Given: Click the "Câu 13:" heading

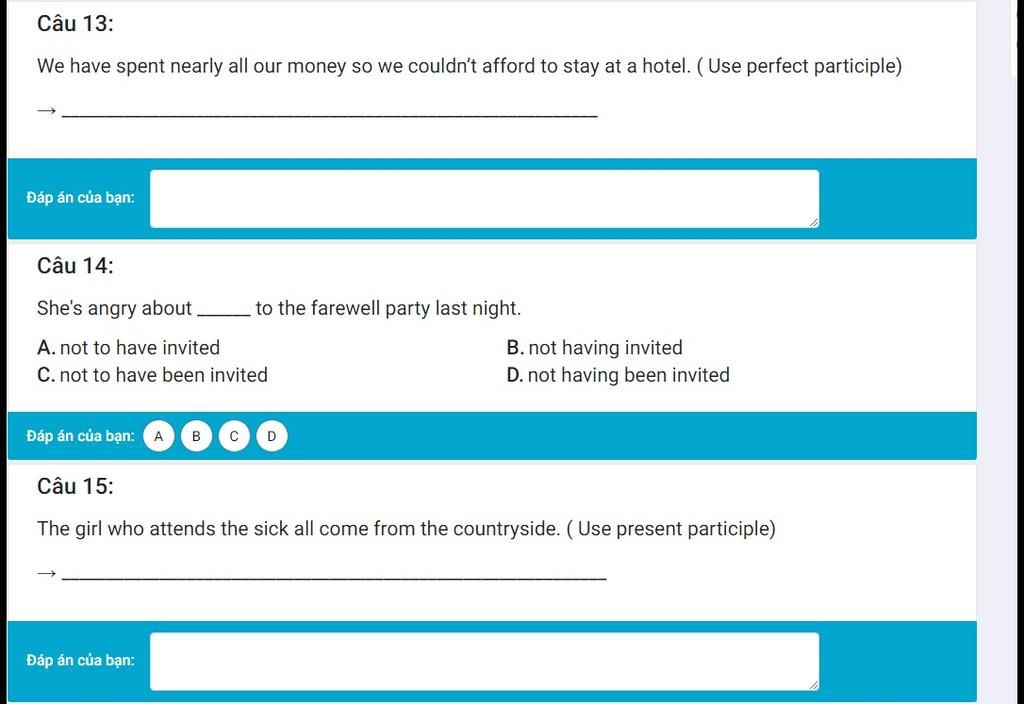Looking at the screenshot, I should coord(75,24).
